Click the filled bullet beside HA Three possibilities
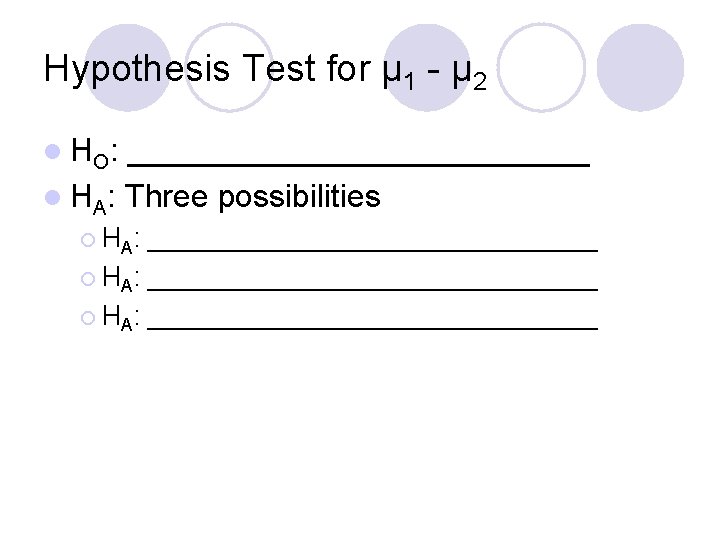The image size is (720, 540). point(53,197)
